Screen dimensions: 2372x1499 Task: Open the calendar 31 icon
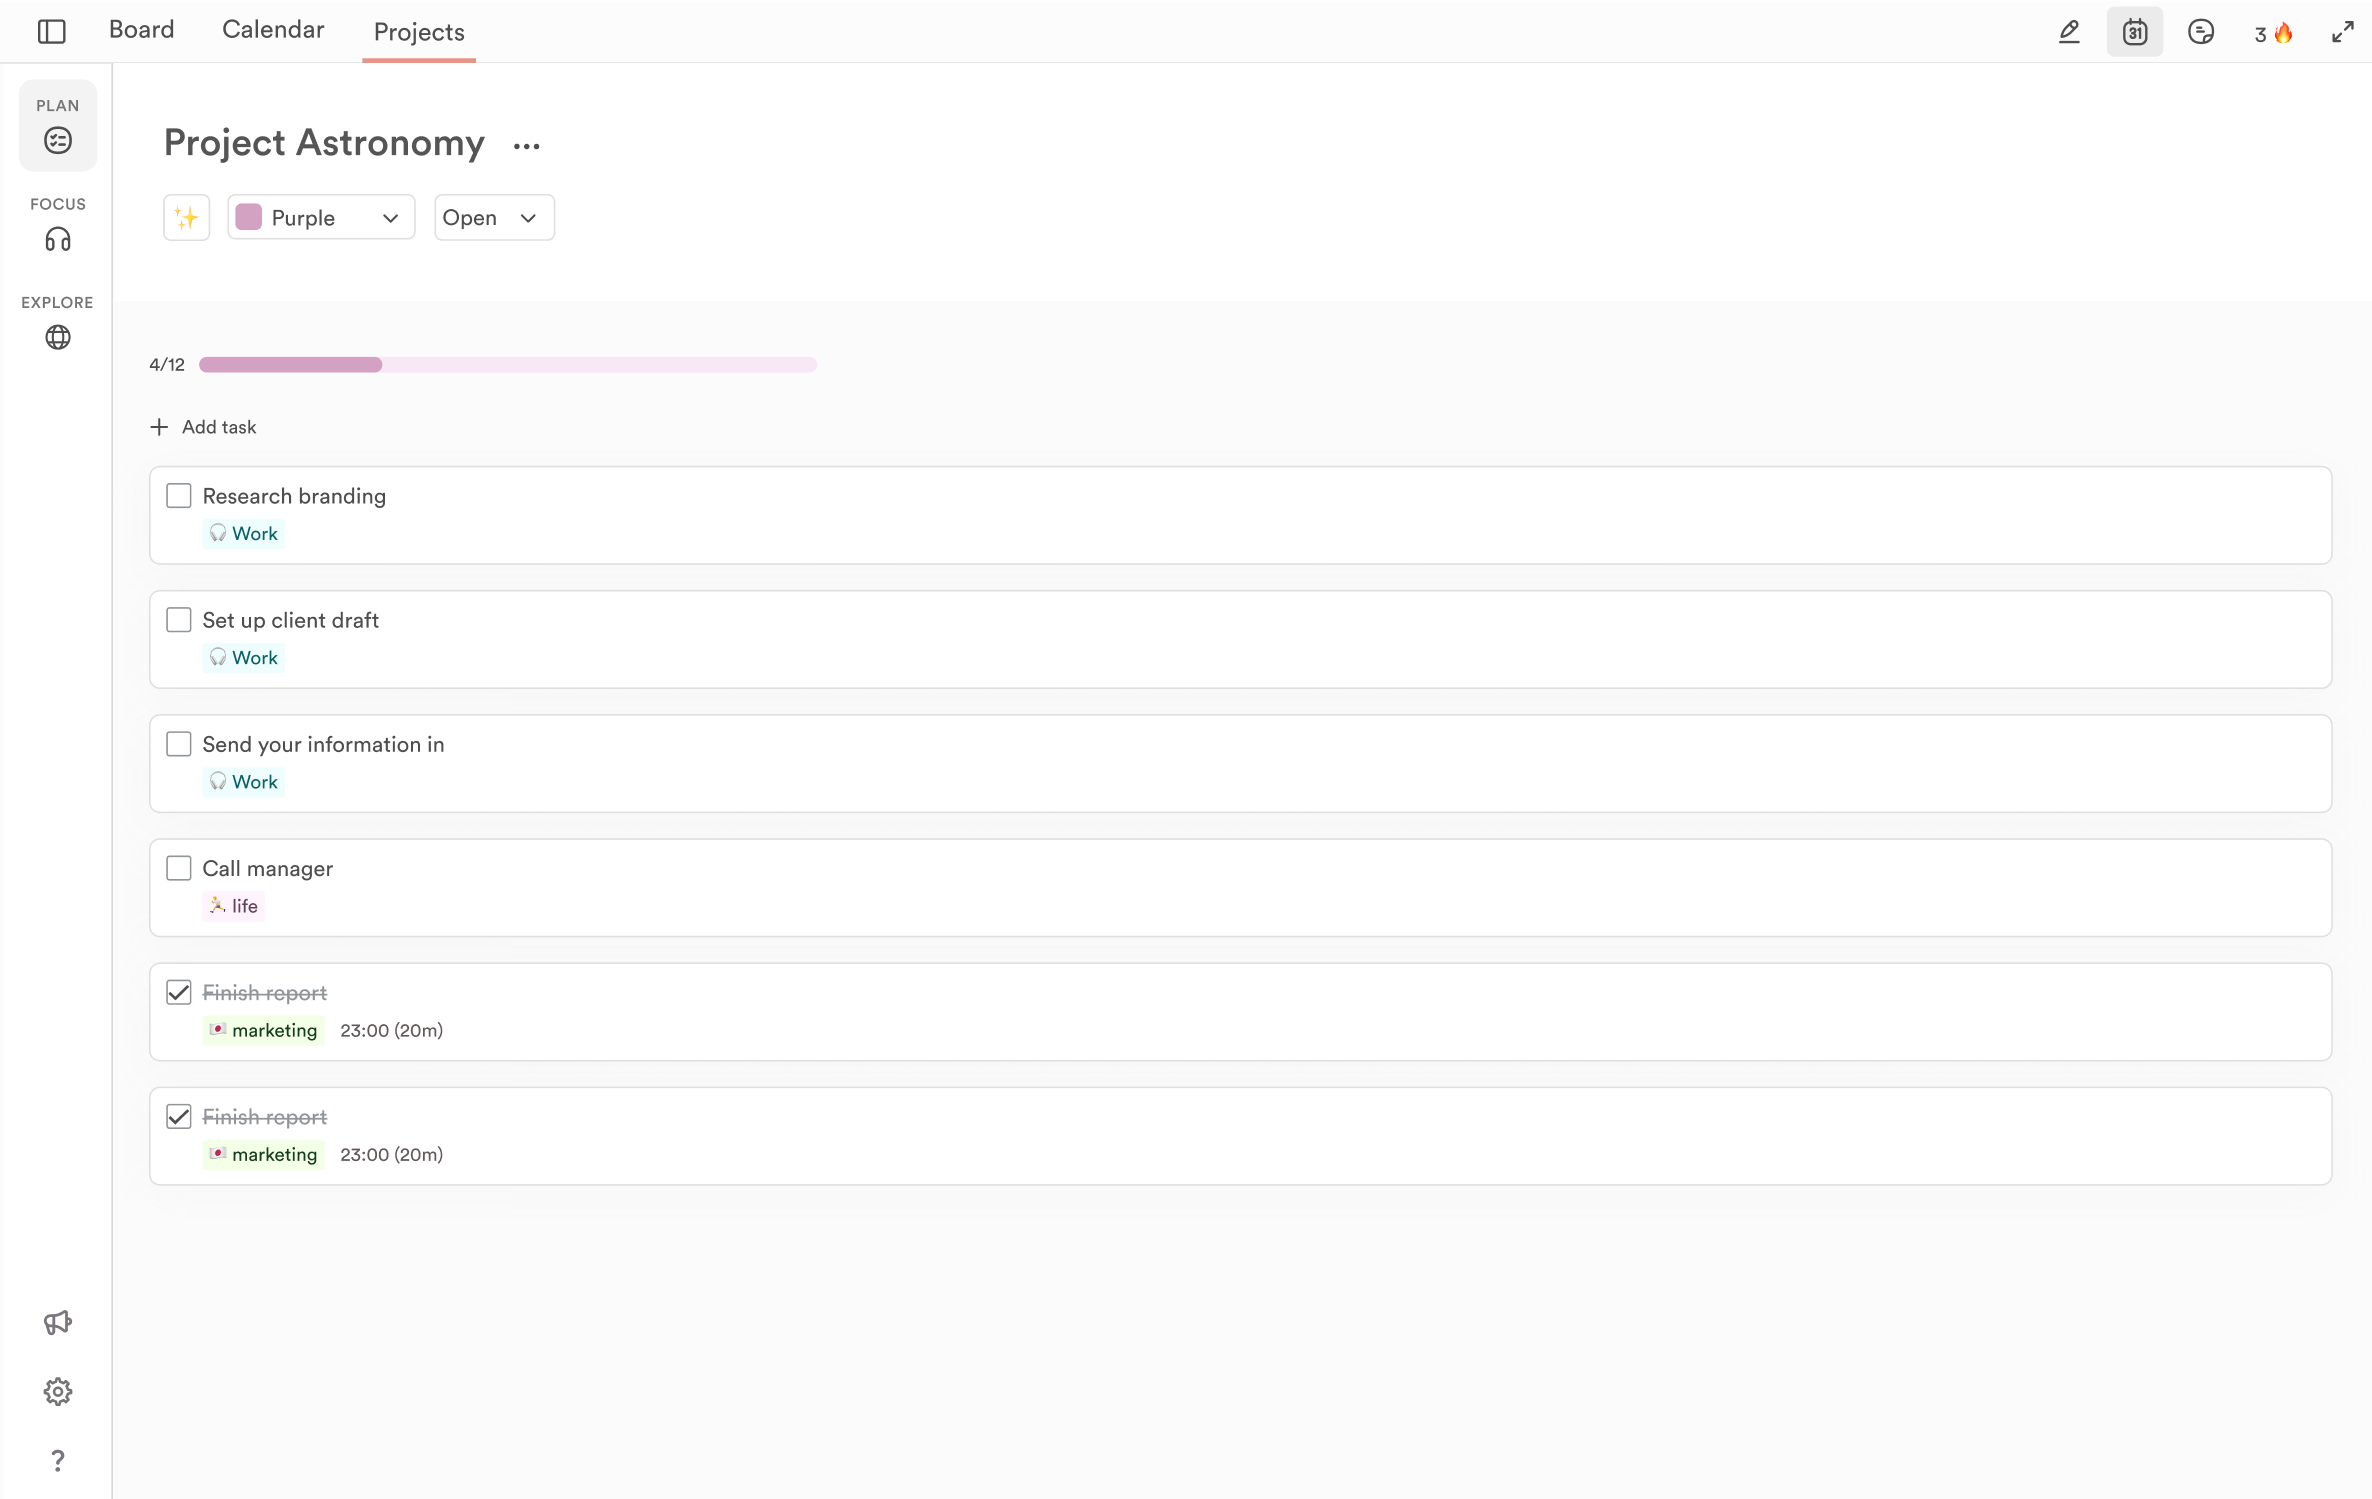[2134, 32]
